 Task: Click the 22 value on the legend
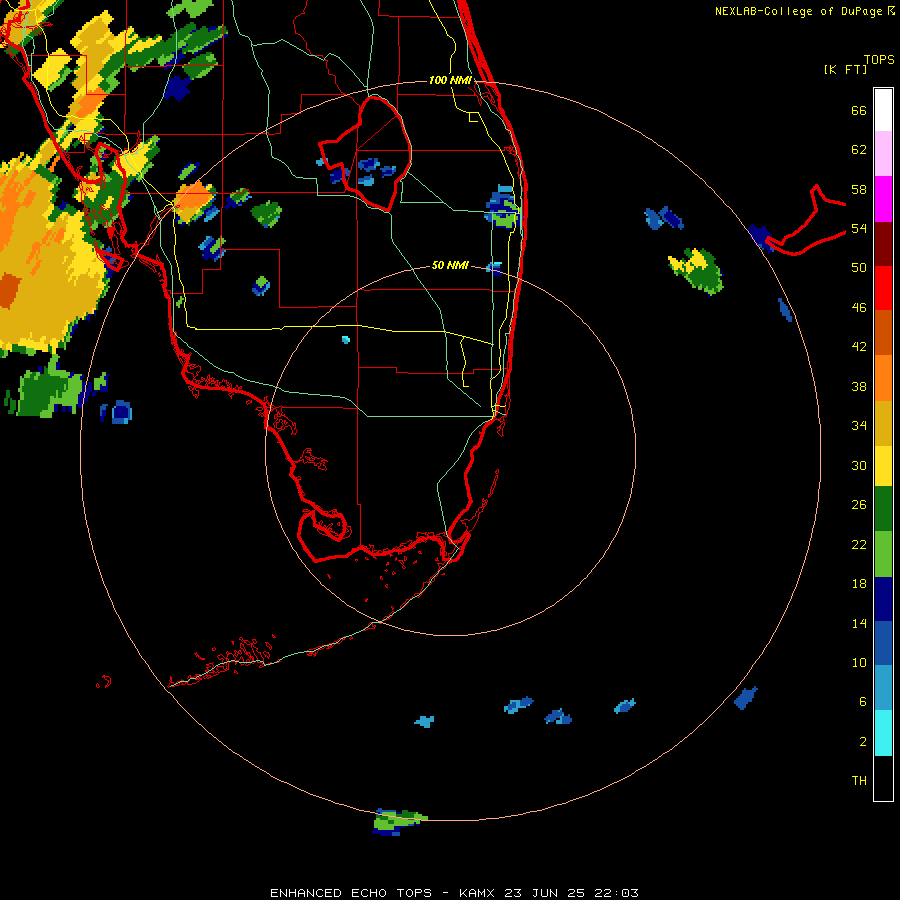coord(859,545)
